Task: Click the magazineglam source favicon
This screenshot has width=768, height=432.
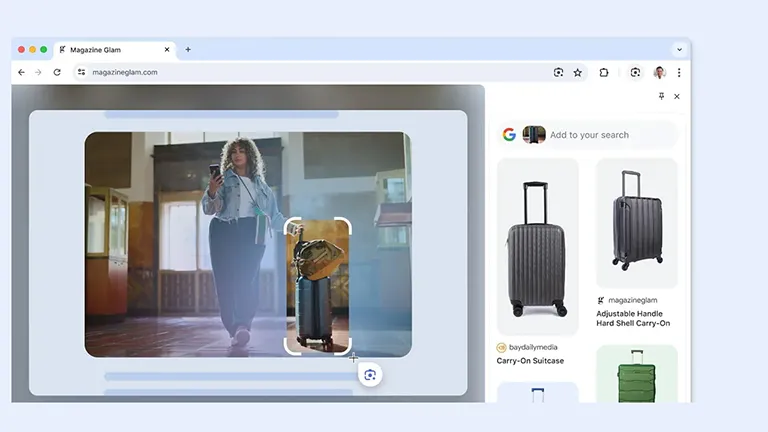Action: pos(600,300)
